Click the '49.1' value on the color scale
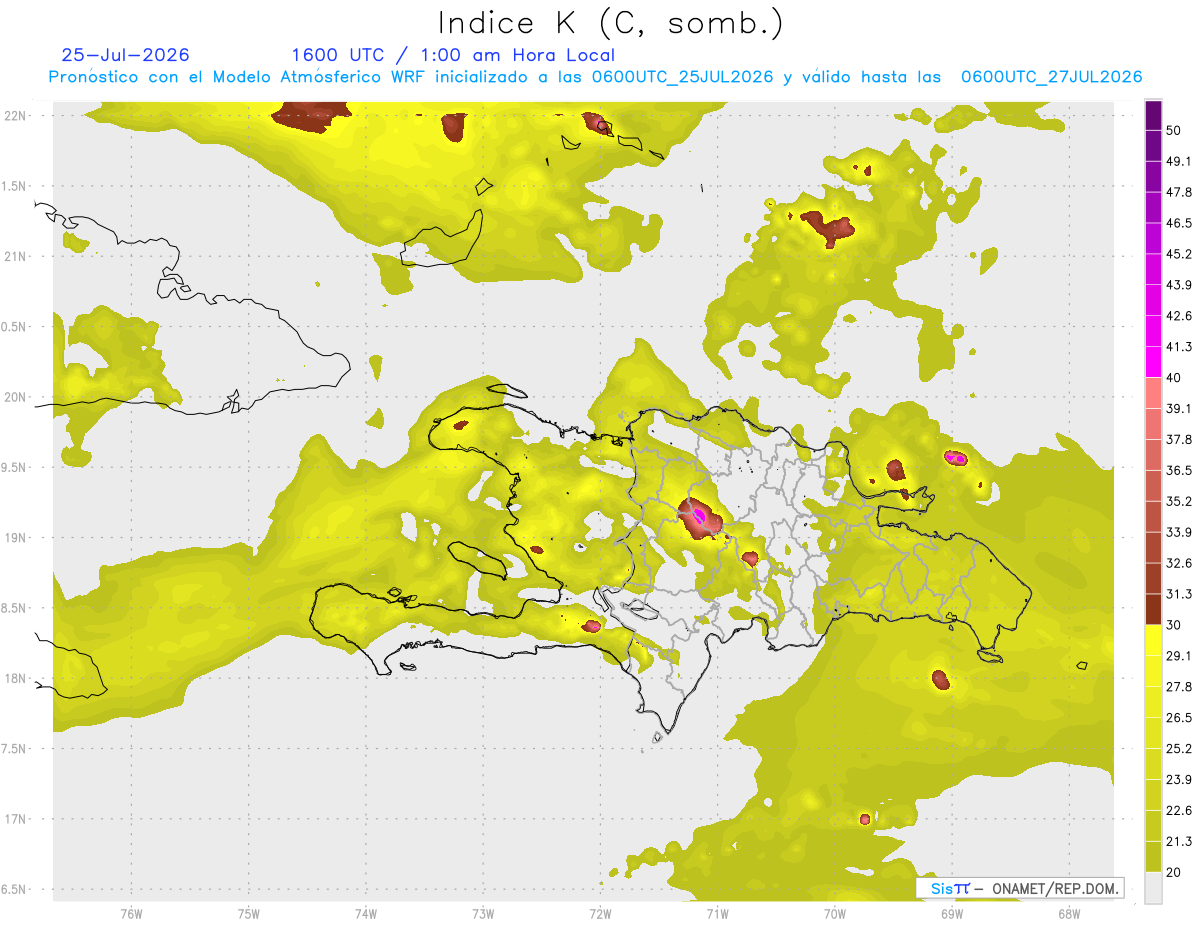1200x927 pixels. pyautogui.click(x=1179, y=161)
